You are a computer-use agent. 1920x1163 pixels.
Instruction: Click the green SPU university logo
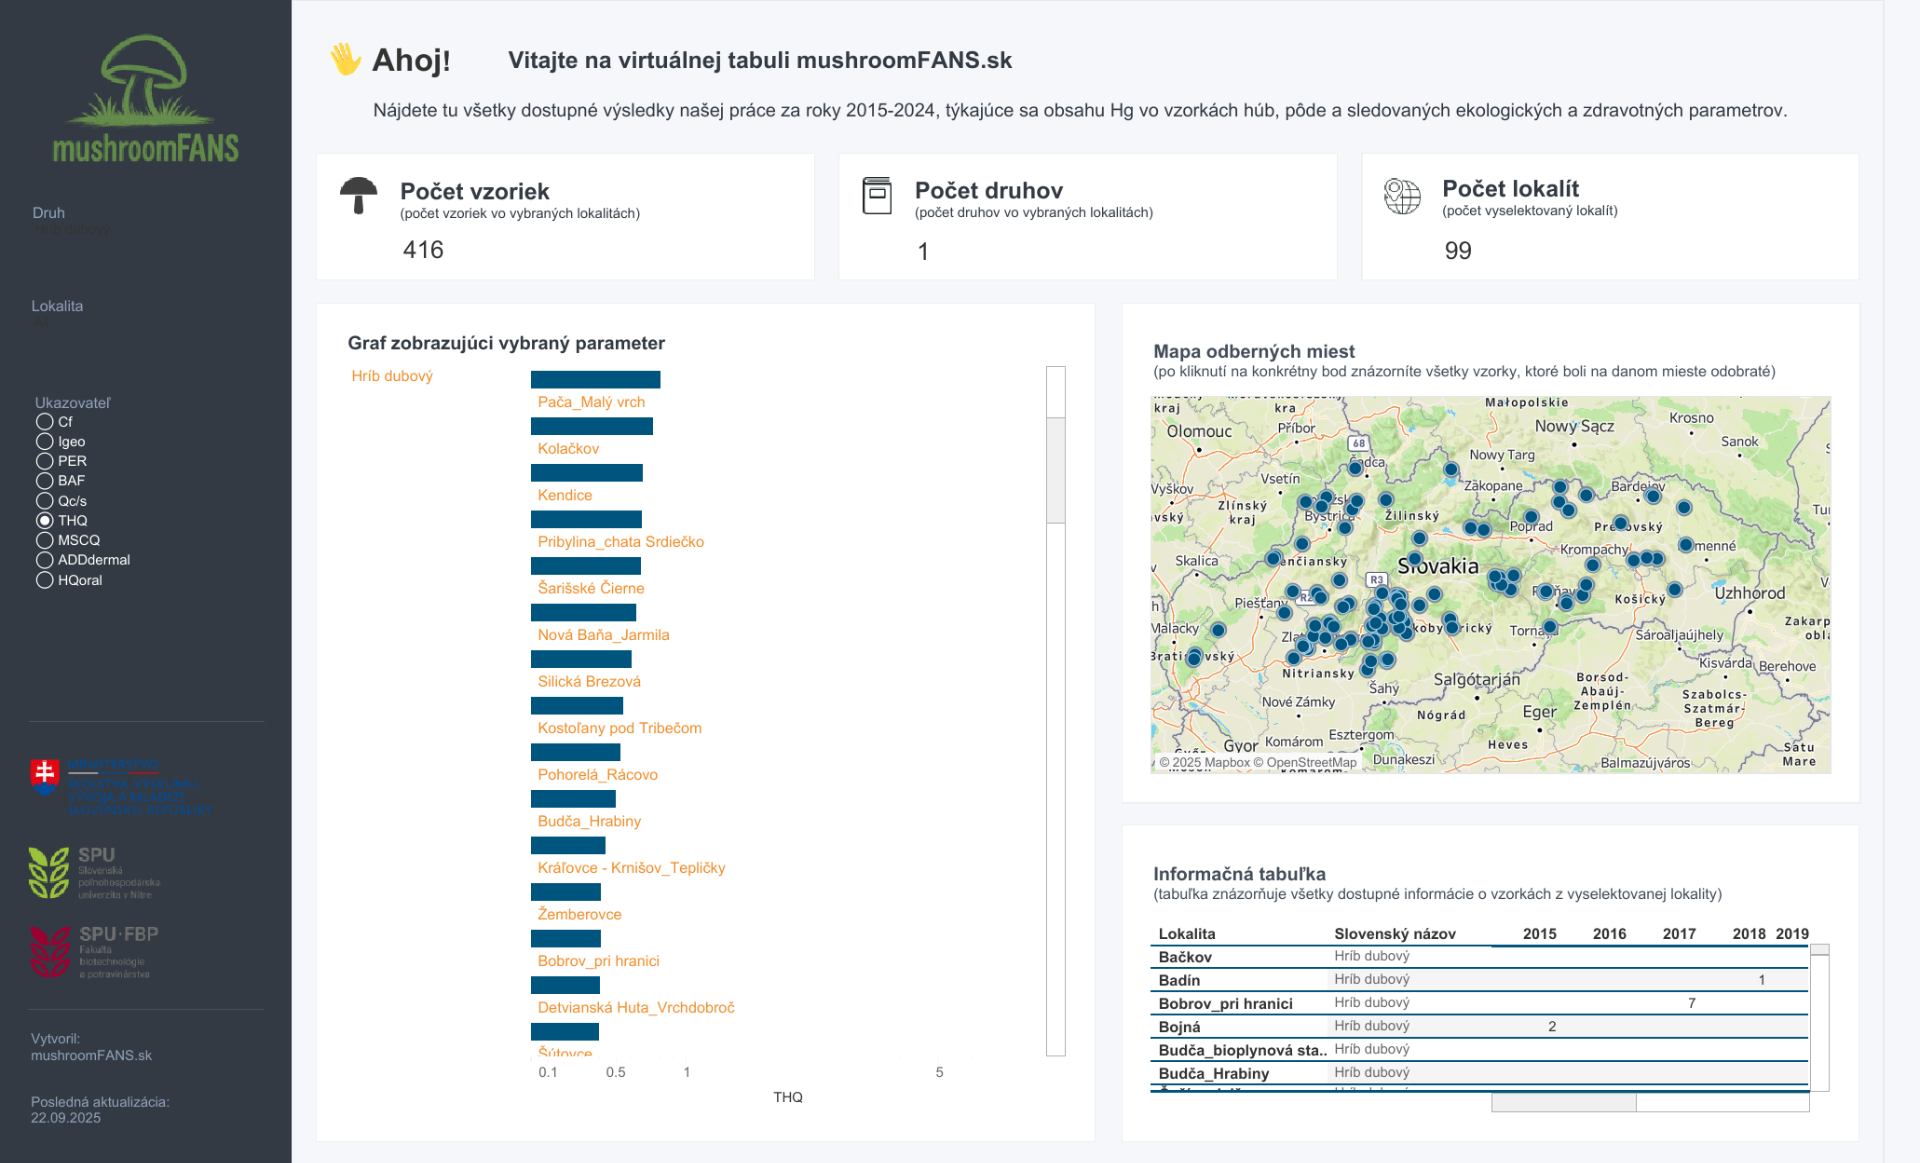click(x=49, y=872)
